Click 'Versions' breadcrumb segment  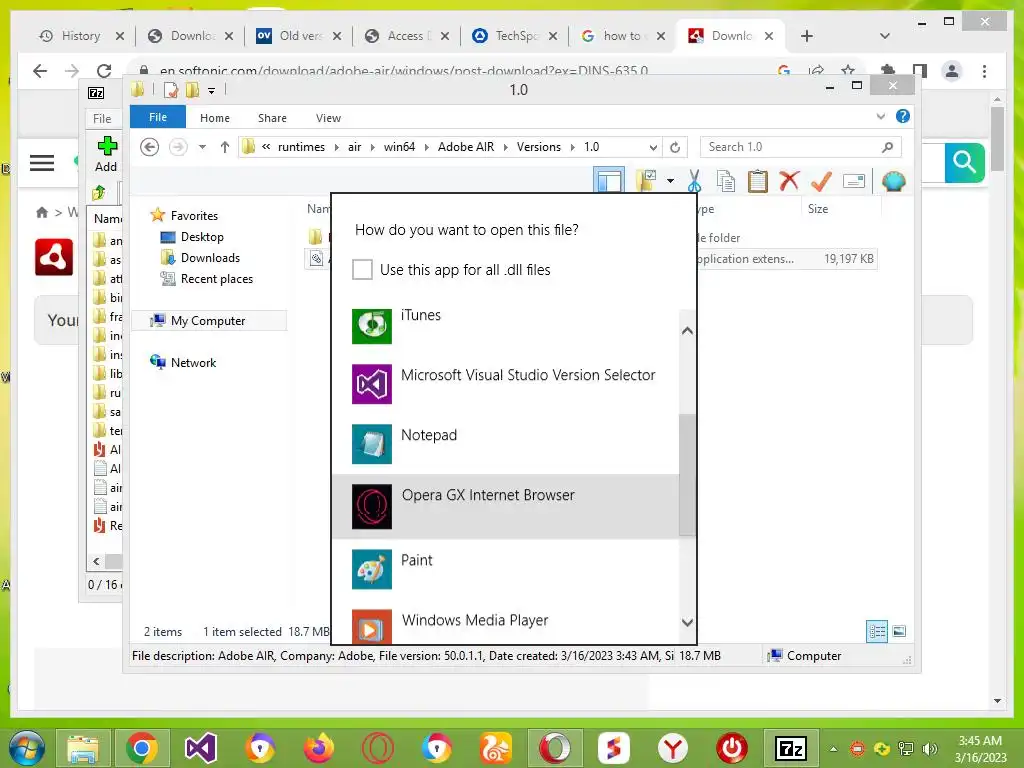point(538,147)
